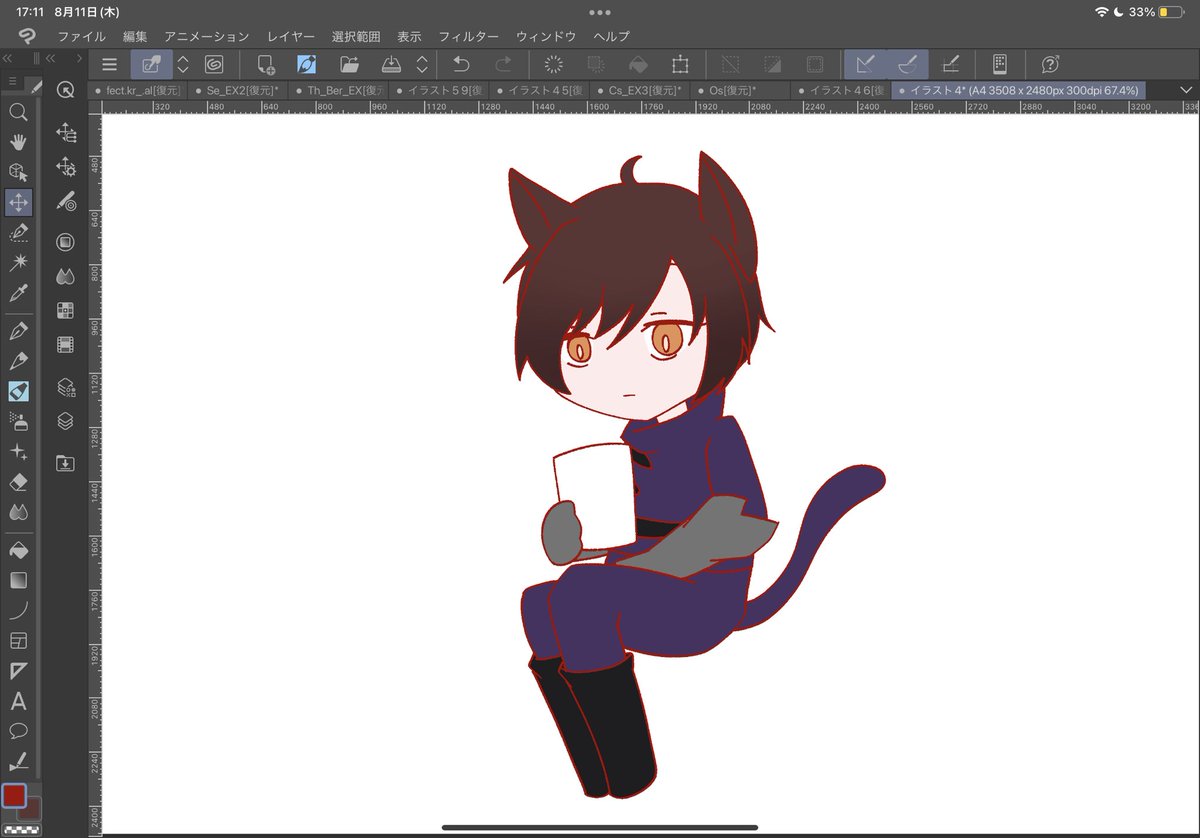Screen dimensions: 1200x838
Task: Collapse the tool palette with leftmost double arrow
Action: 7,59
